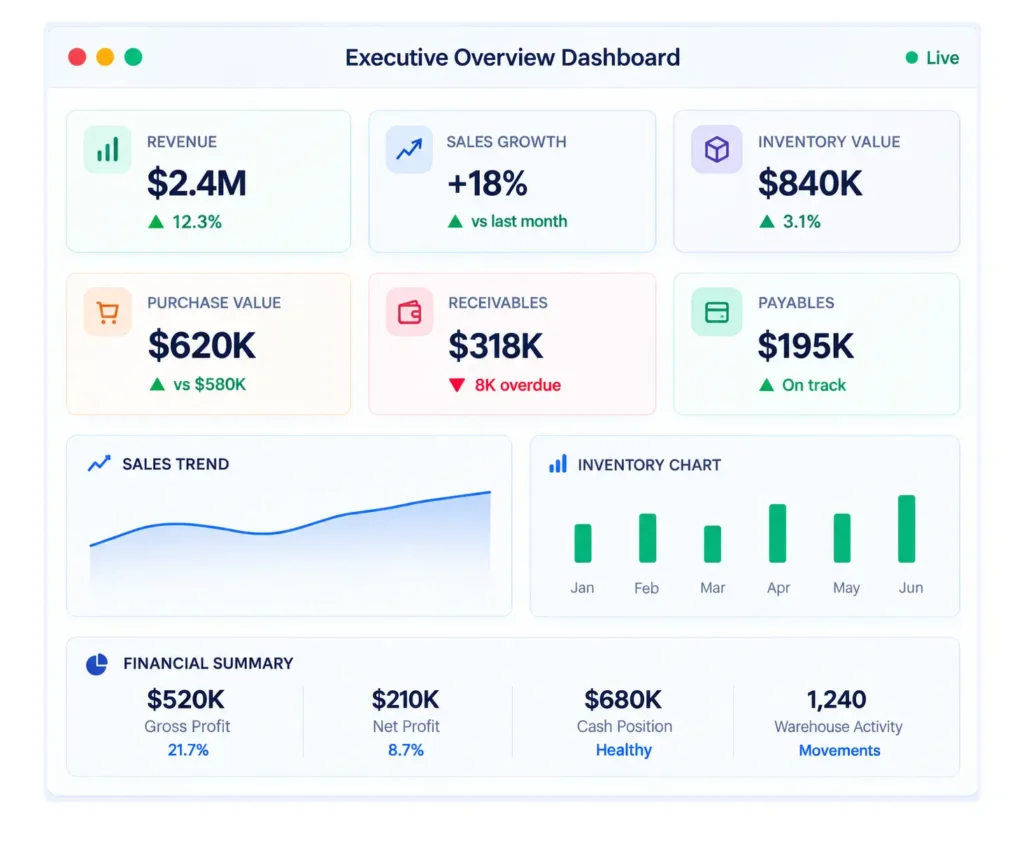Click the vs $580K comparison text
Screen dimensions: 1024x844
(210, 384)
